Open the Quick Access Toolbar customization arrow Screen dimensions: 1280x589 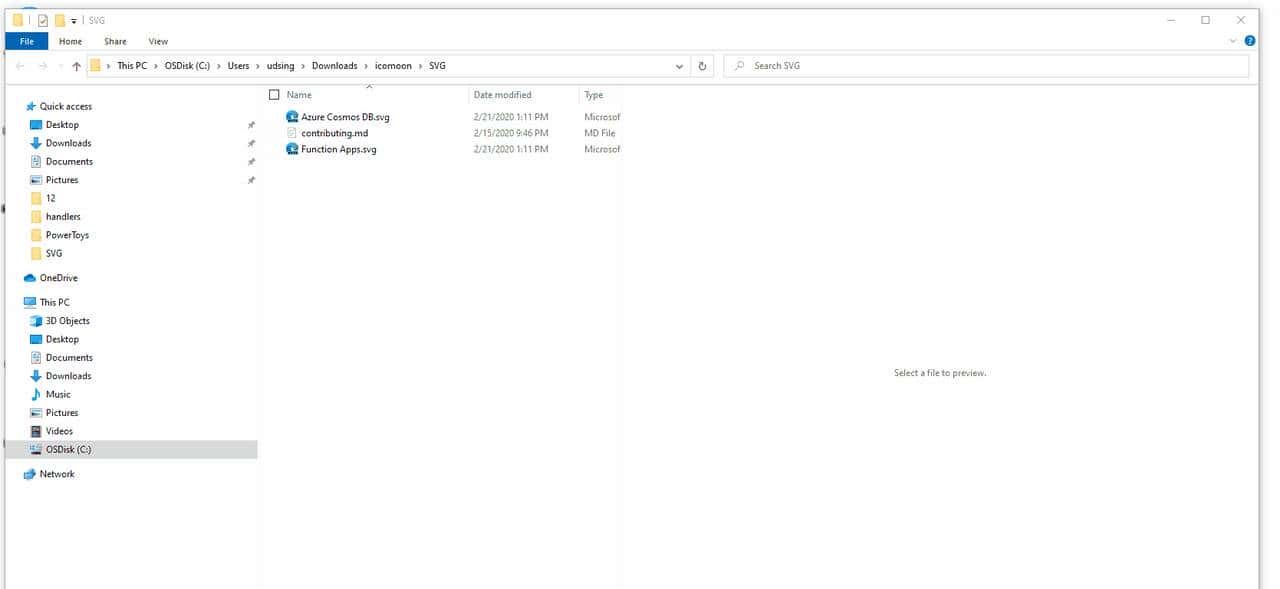click(75, 19)
